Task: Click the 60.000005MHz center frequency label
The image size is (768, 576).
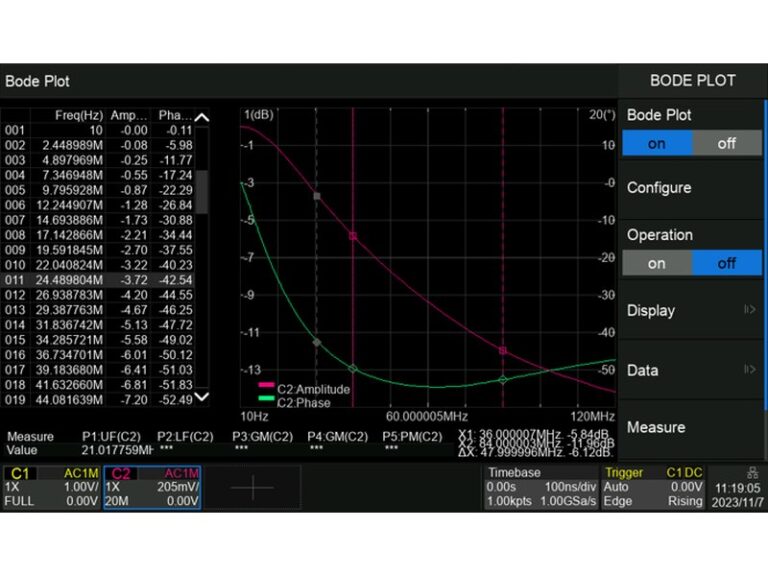Action: pyautogui.click(x=427, y=417)
